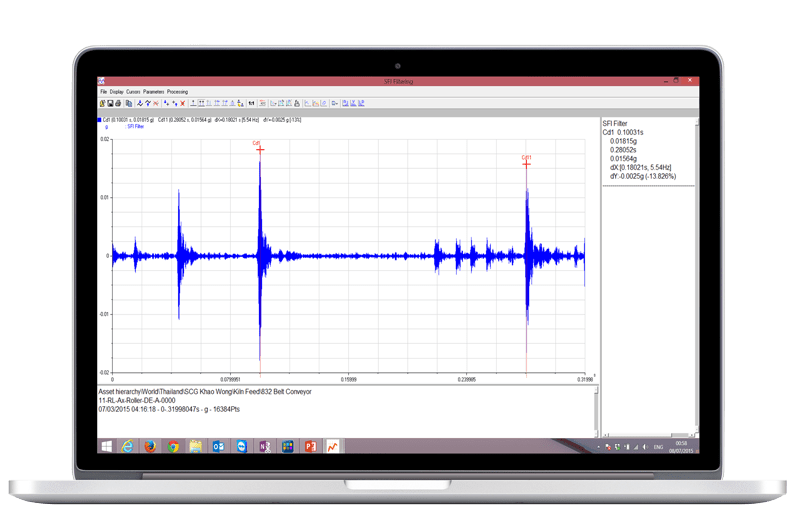This screenshot has height=530, width=795.
Task: Click the first red Cd1 cursor marker
Action: click(x=260, y=150)
